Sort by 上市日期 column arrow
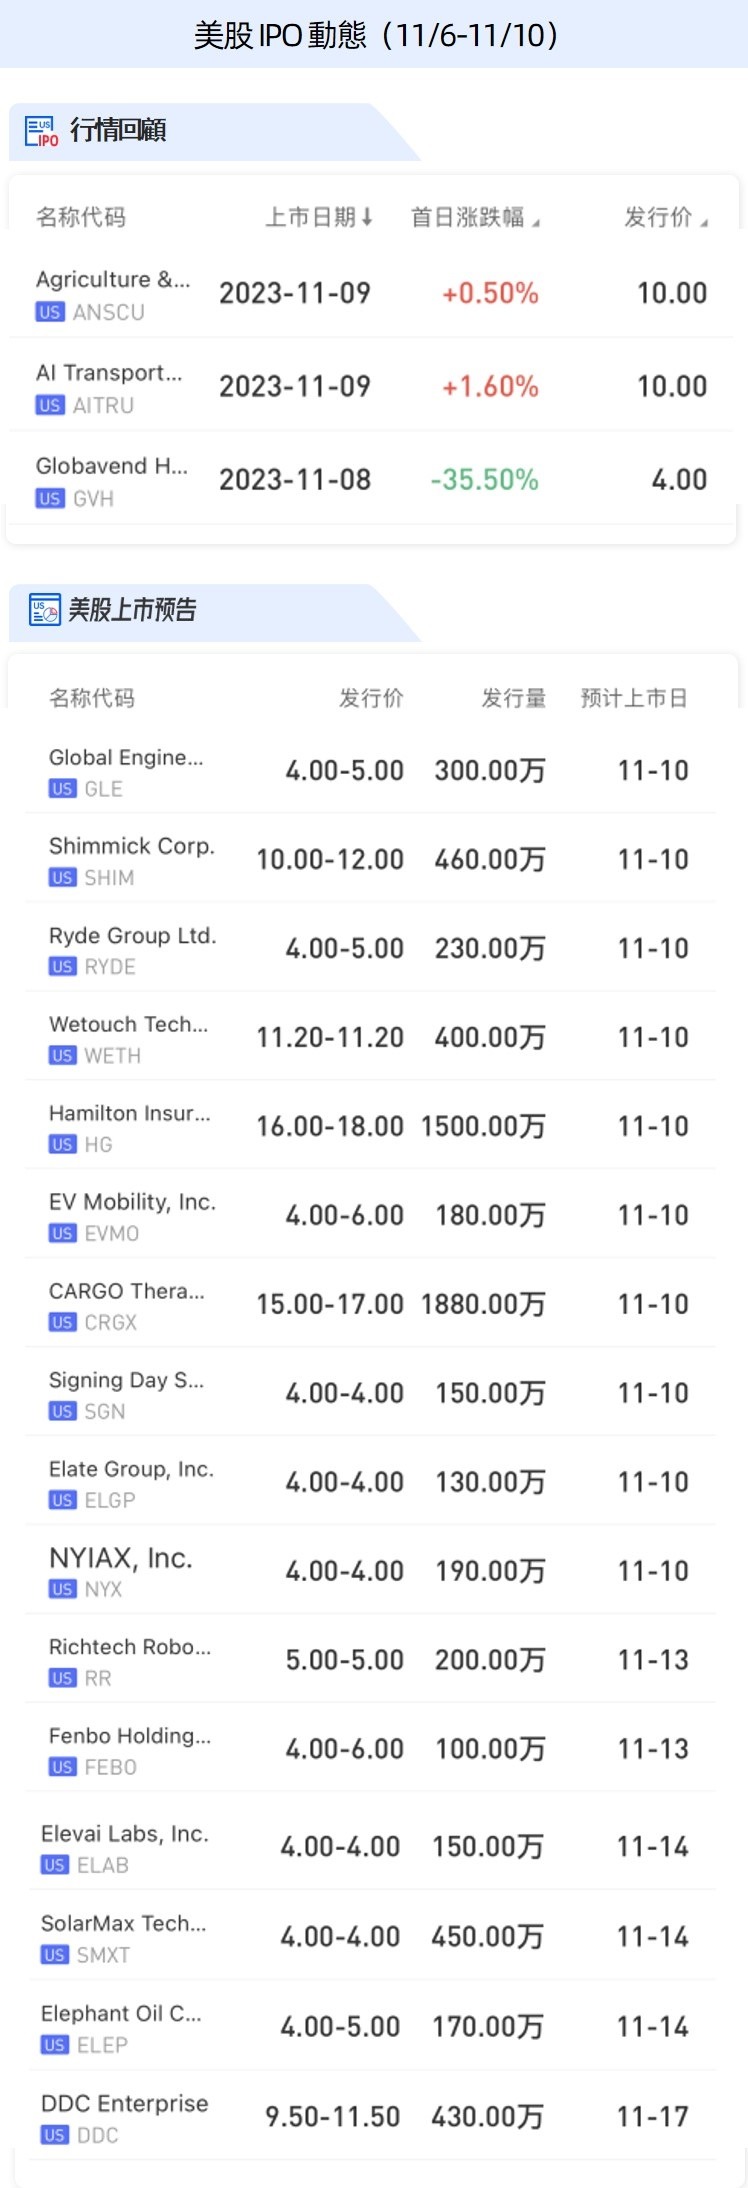Screen dimensions: 748x2188 pyautogui.click(x=367, y=217)
